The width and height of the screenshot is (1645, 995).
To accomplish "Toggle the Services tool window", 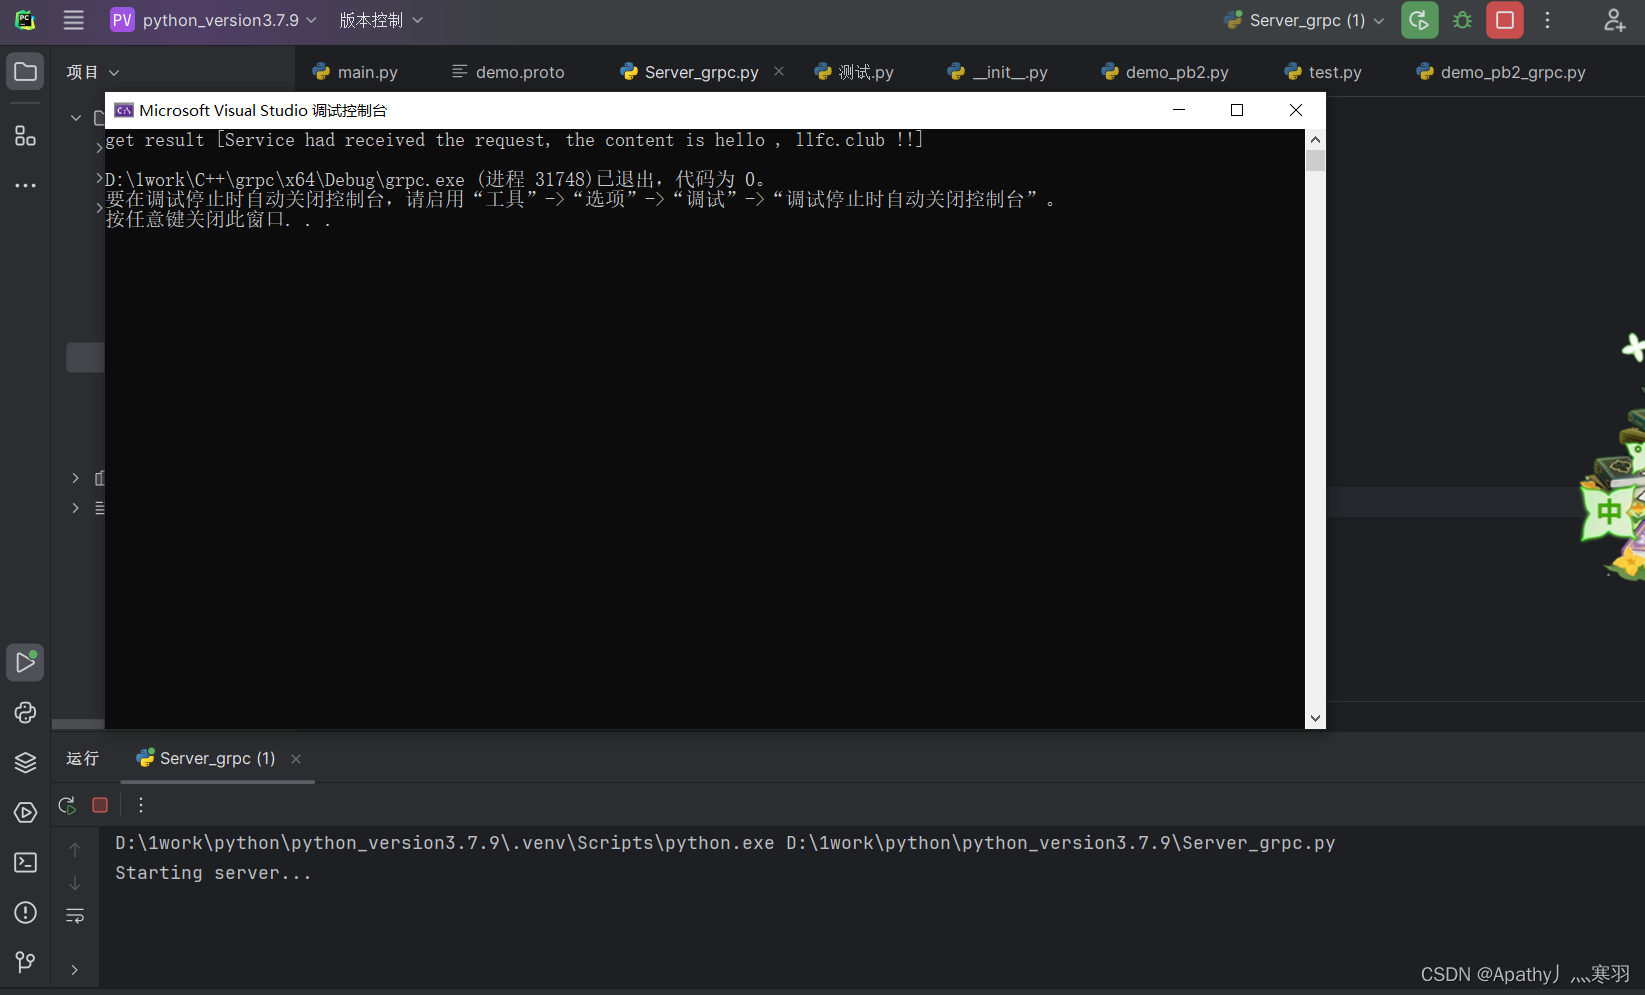I will [25, 812].
